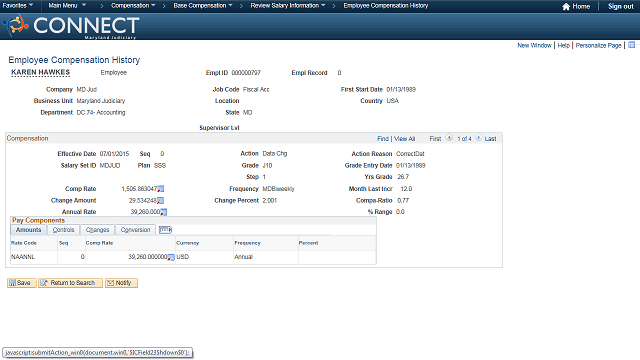Screen dimensions: 640x360
Task: Expand Review Salary Information breadcrumb menu
Action: (x=288, y=6)
